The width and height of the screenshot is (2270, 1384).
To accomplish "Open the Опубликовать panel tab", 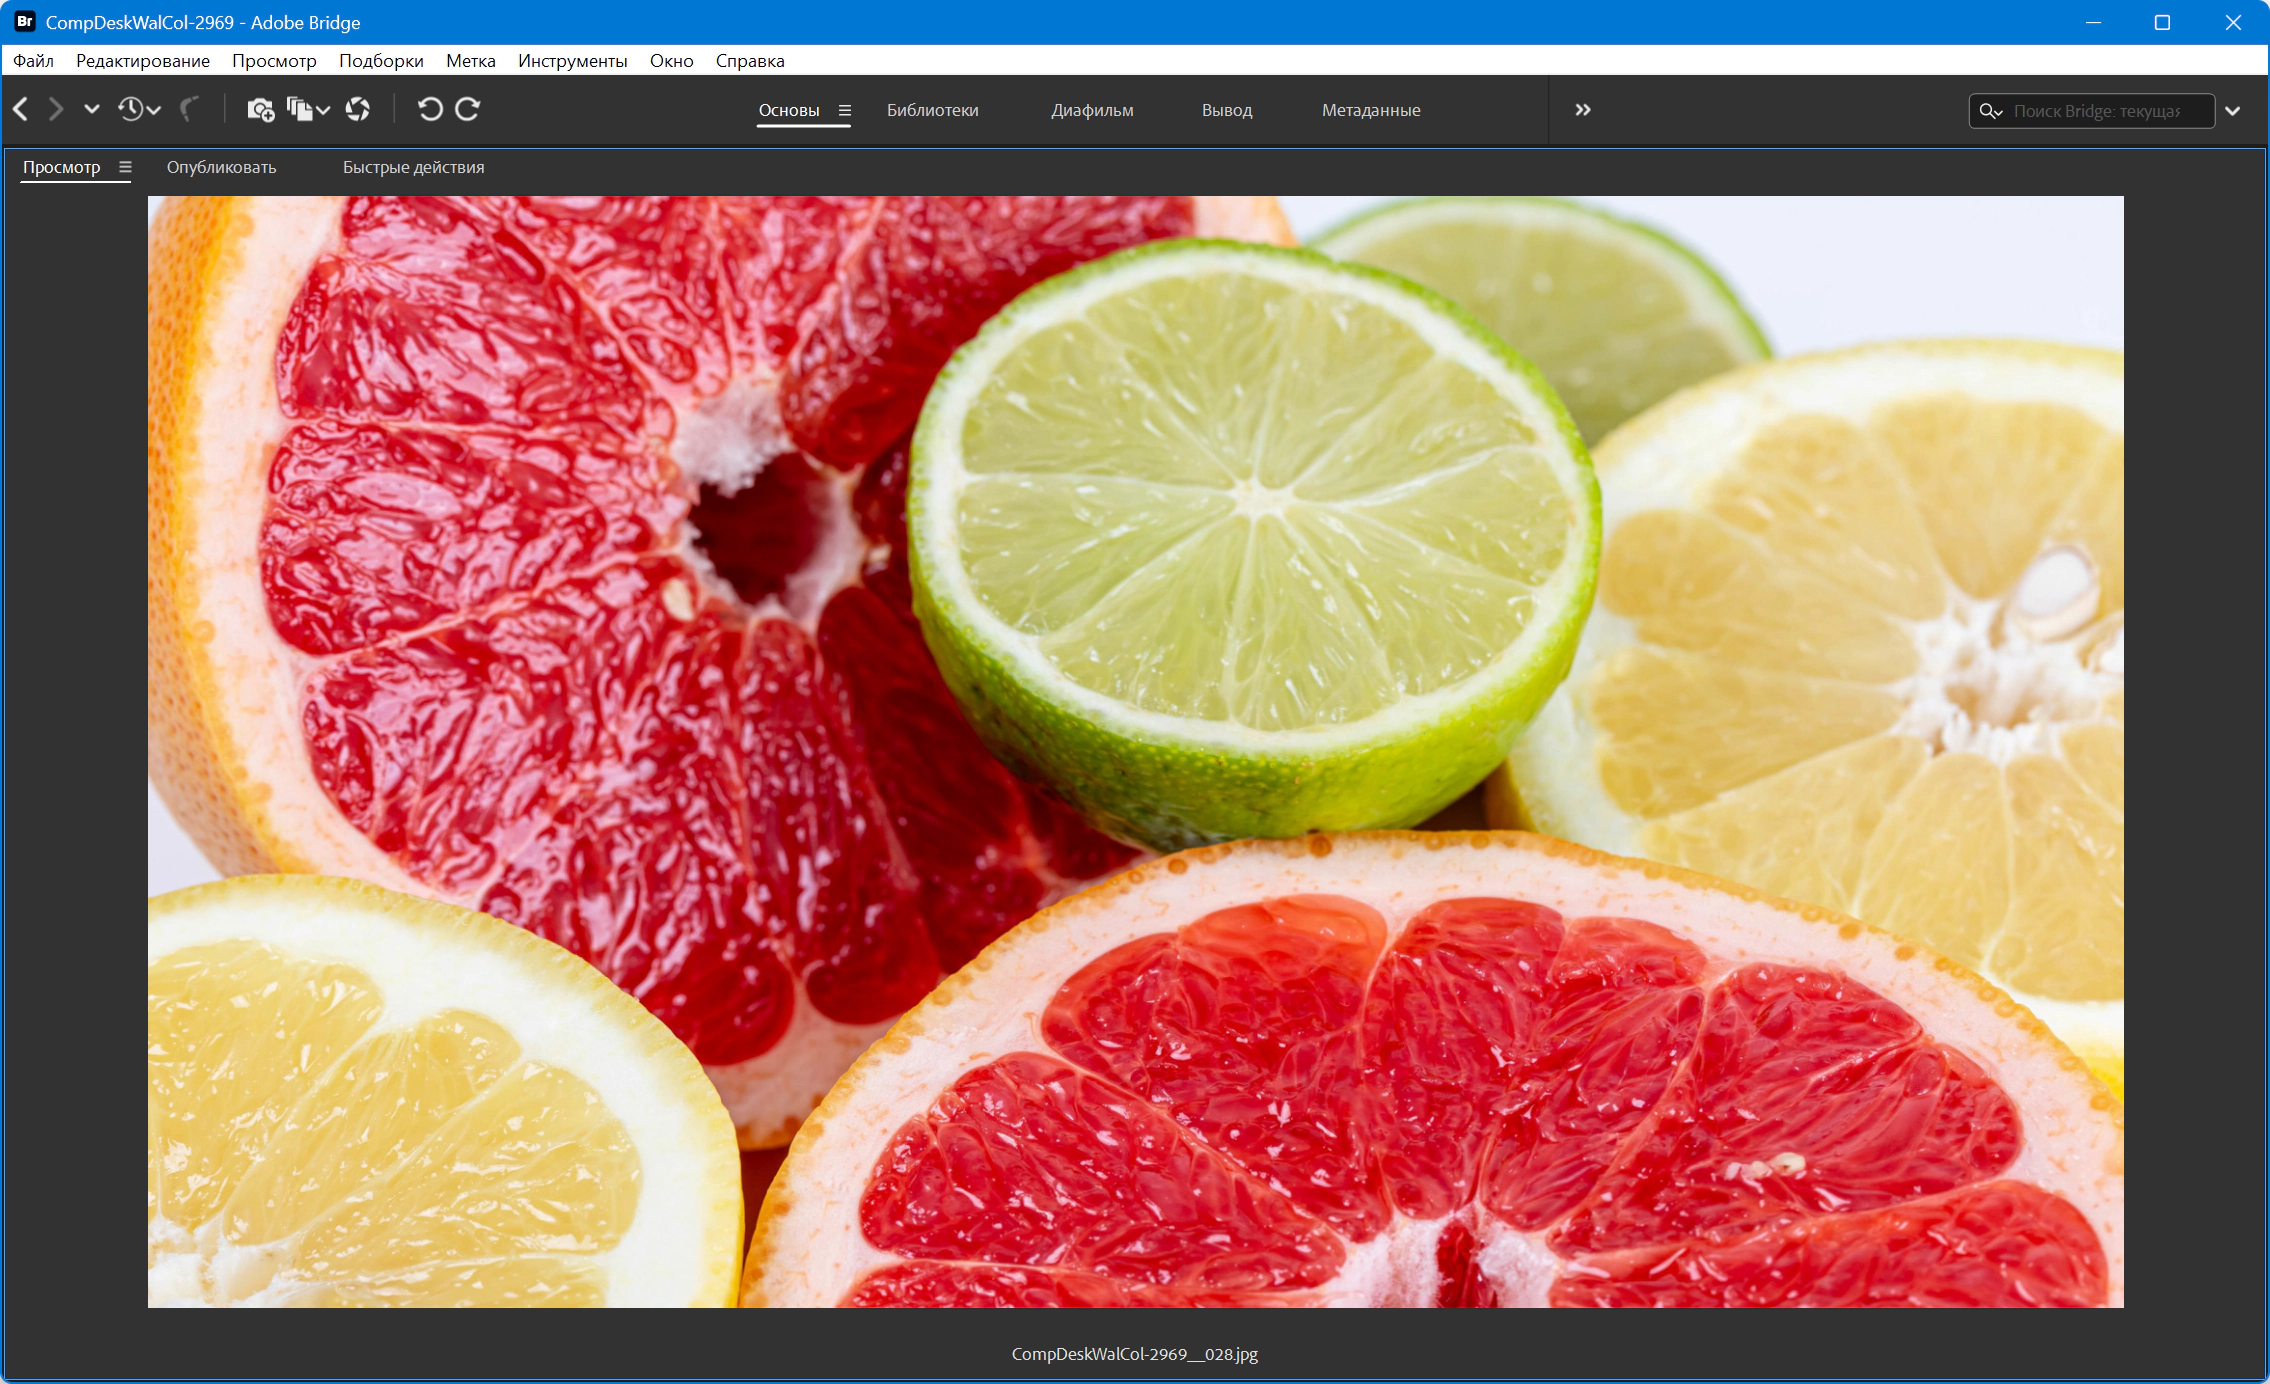I will (221, 167).
